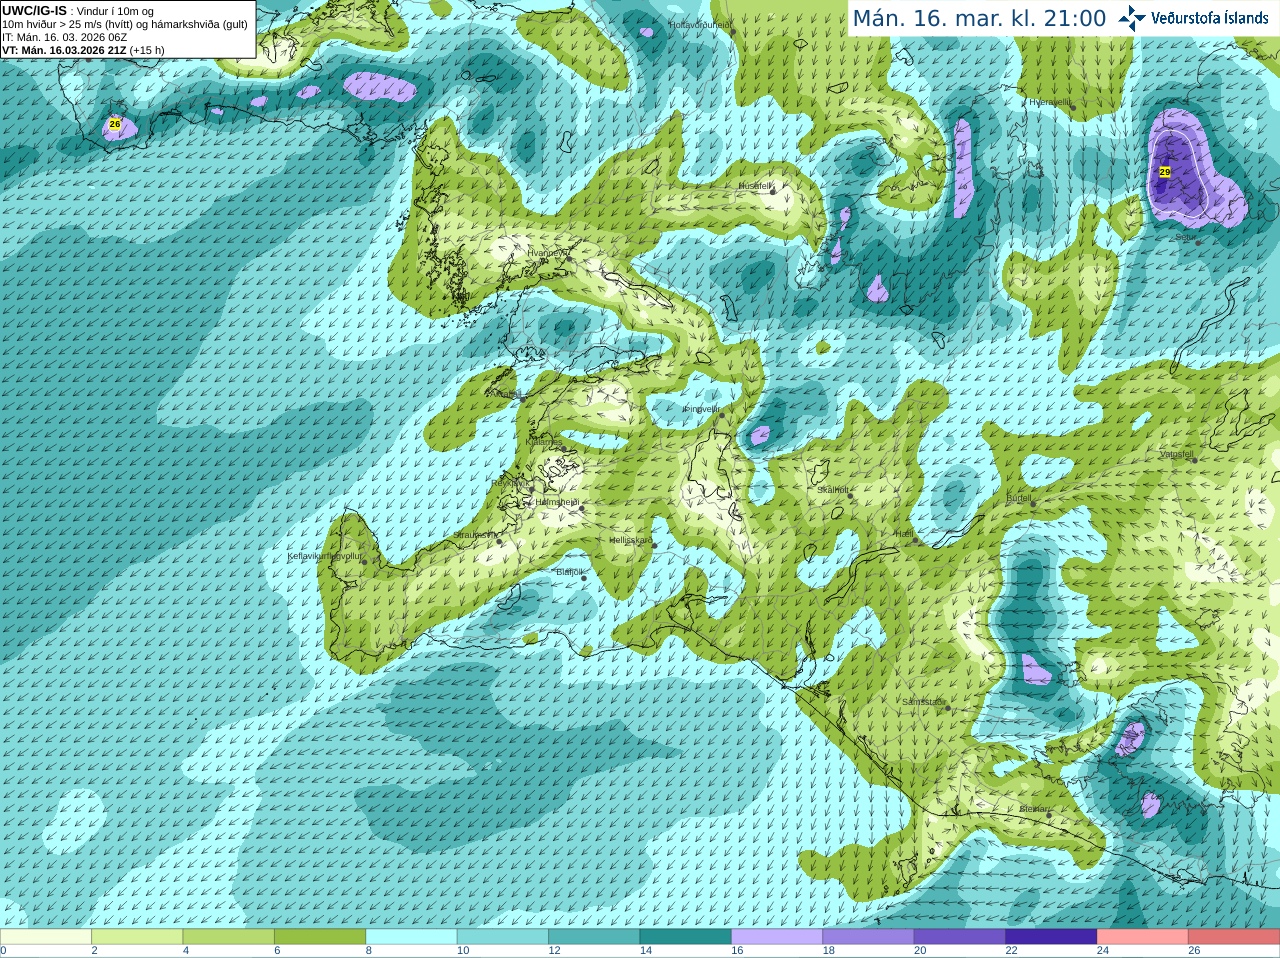
Task: Select the 8–10 m/s pale cyan swatch
Action: tap(412, 937)
